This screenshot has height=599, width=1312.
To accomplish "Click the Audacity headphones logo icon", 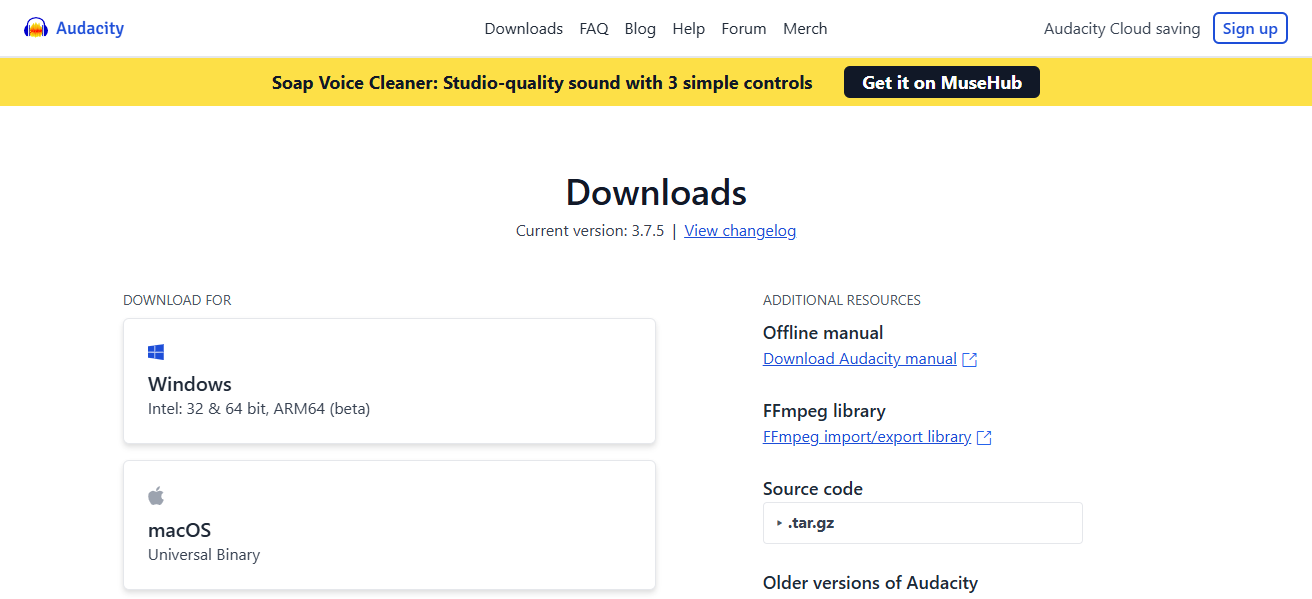I will click(x=36, y=28).
